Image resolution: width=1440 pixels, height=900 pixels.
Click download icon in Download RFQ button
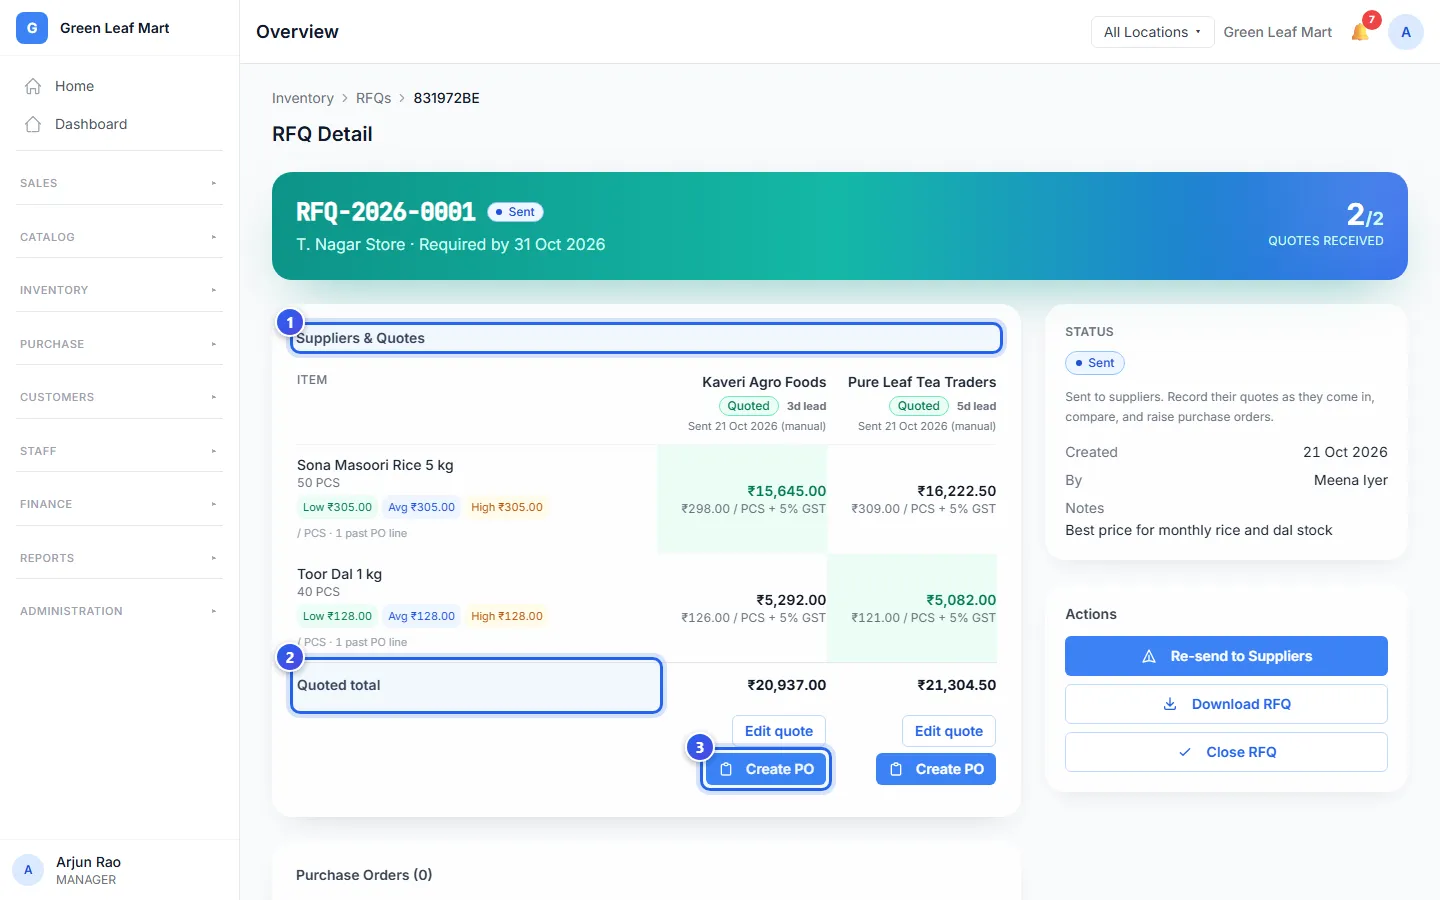pyautogui.click(x=1170, y=704)
